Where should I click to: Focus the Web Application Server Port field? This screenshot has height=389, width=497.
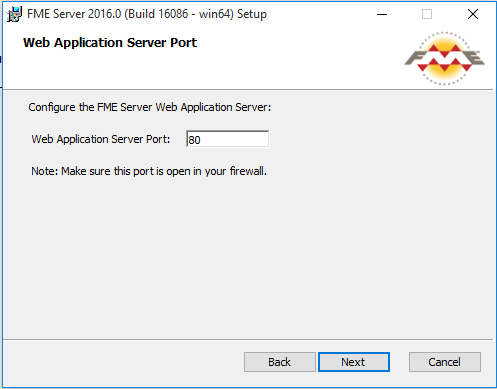(227, 139)
